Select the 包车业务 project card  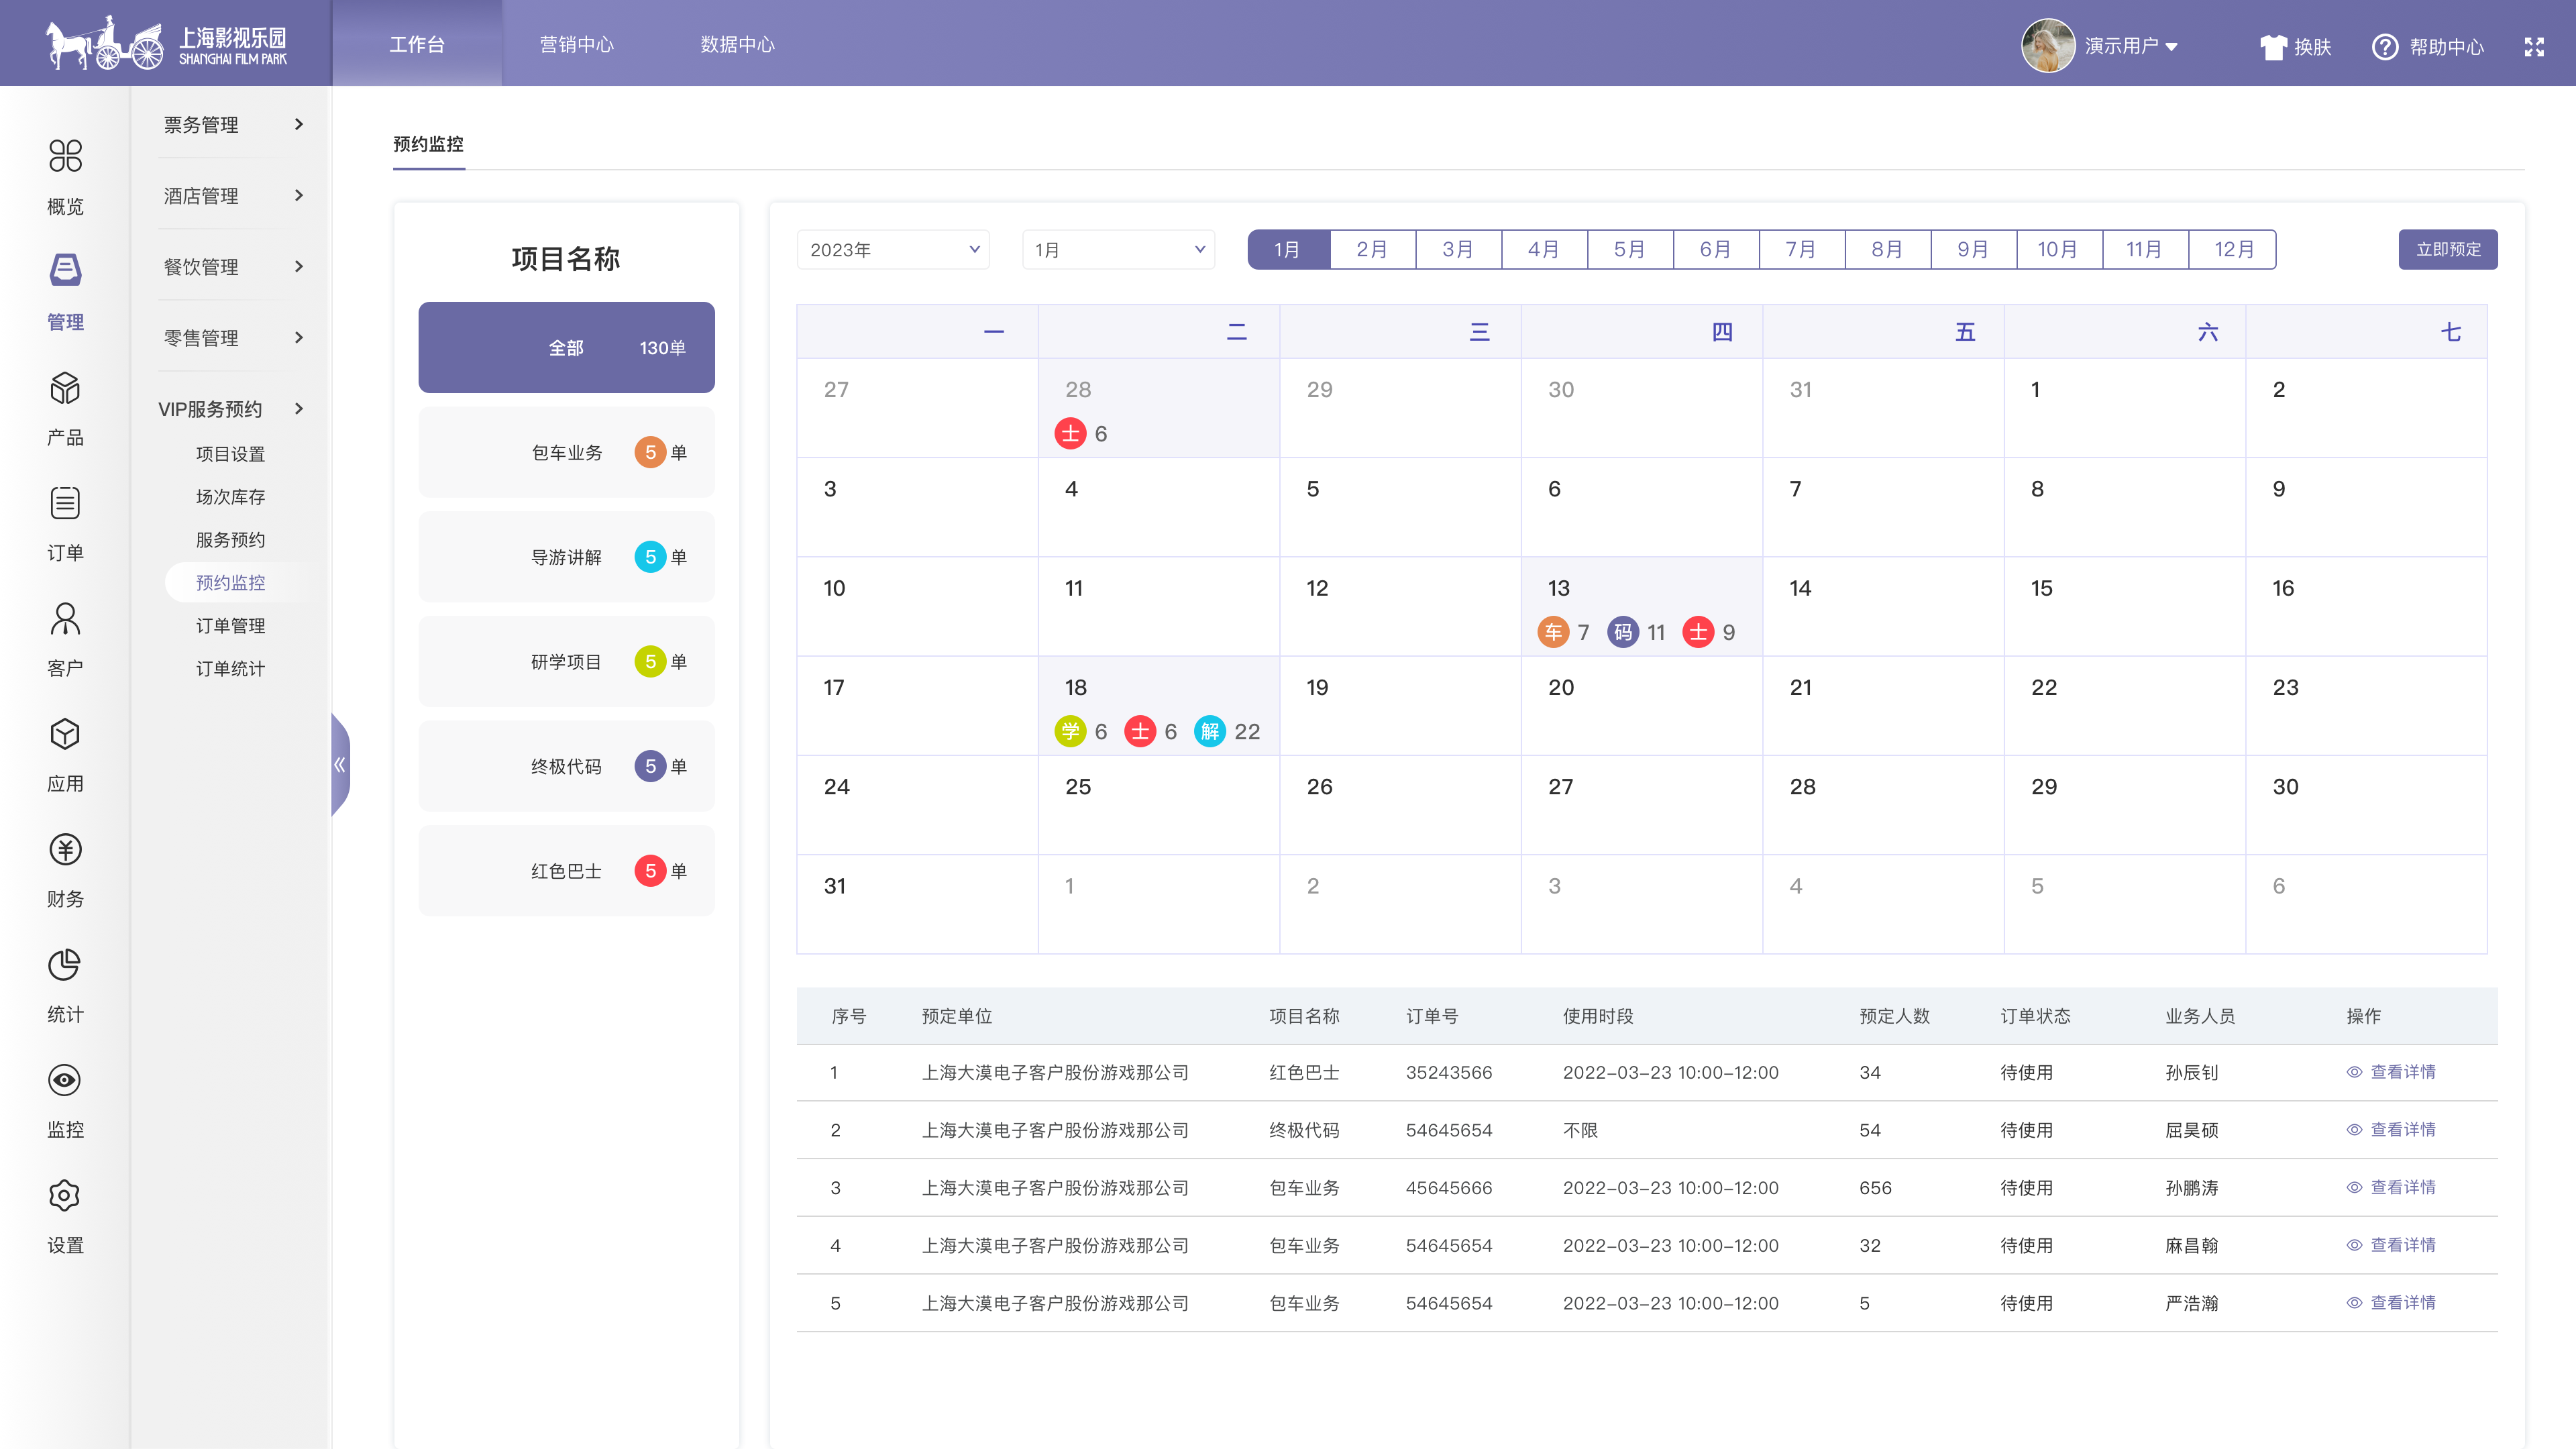coord(566,452)
